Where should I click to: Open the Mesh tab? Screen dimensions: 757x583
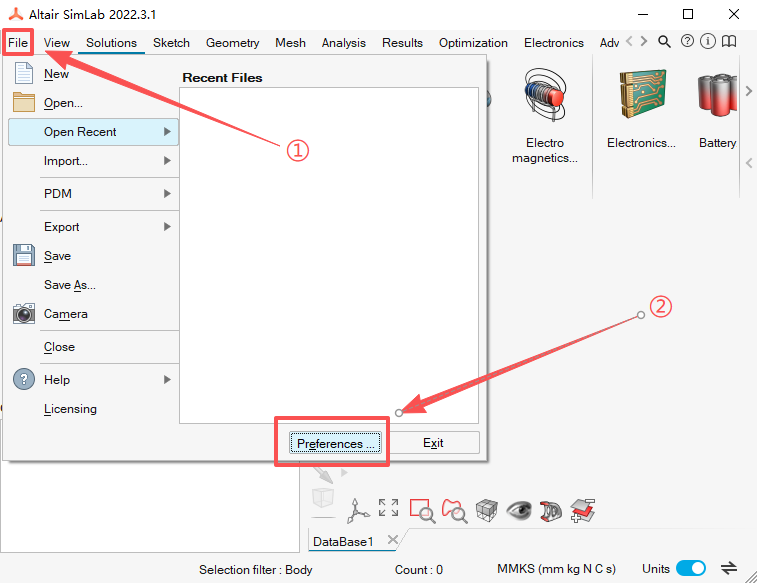[x=290, y=42]
